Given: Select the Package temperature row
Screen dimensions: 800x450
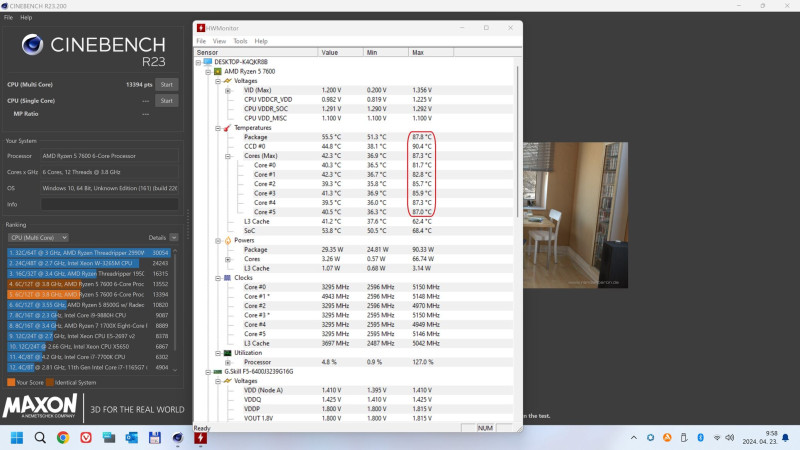Looking at the screenshot, I should [x=354, y=137].
